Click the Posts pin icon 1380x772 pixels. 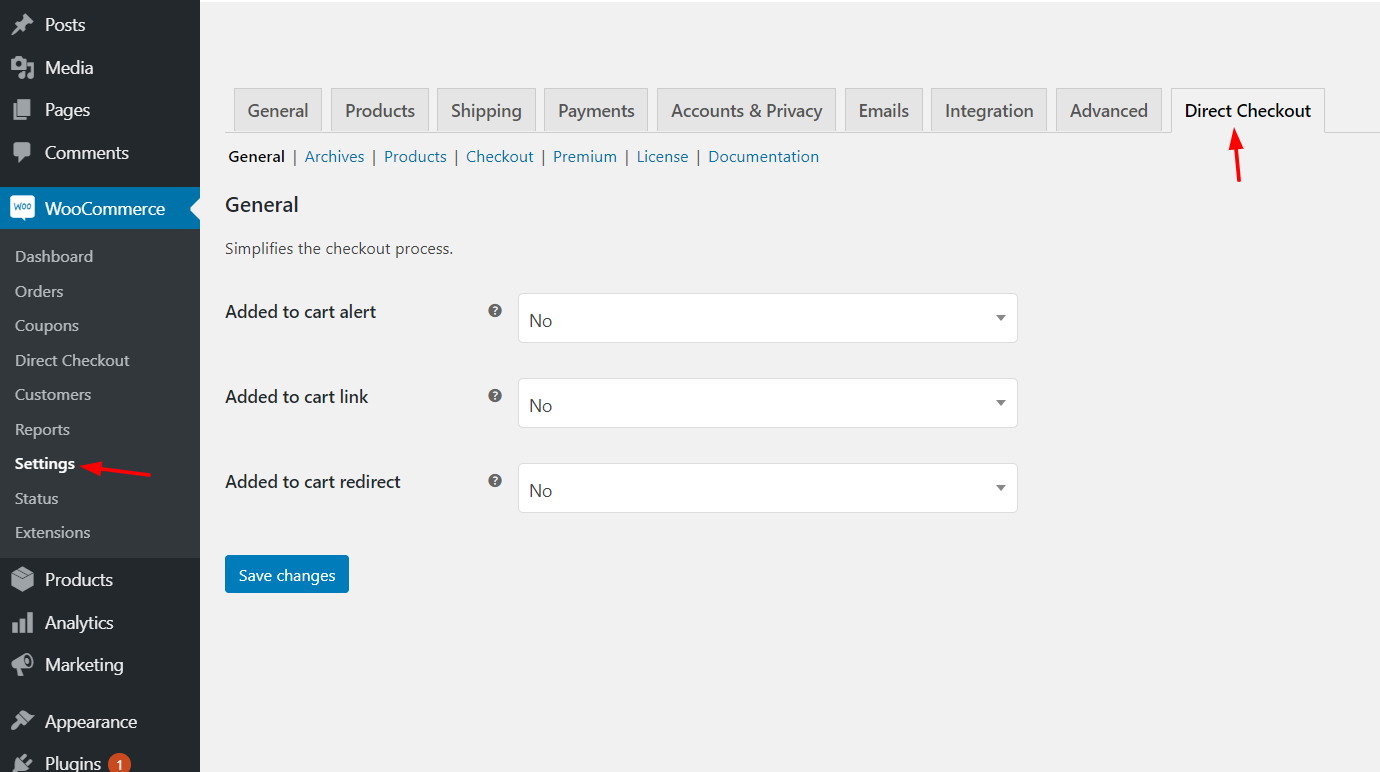pos(22,25)
